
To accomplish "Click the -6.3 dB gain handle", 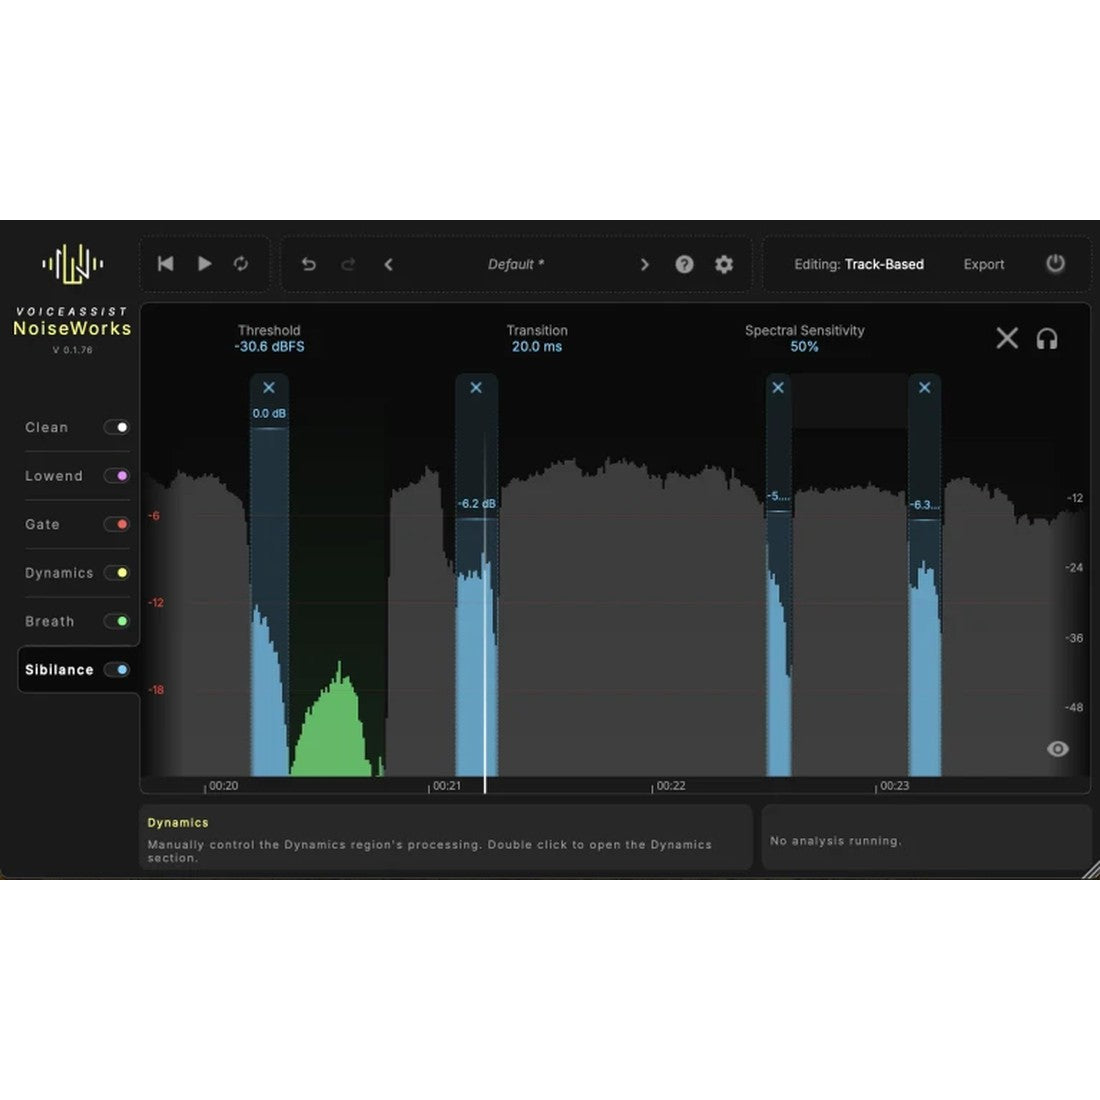I will [x=925, y=519].
